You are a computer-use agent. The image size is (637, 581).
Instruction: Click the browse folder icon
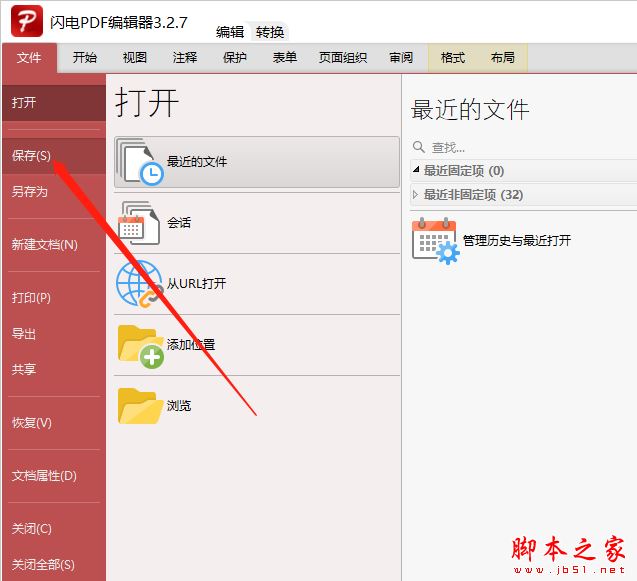(x=140, y=406)
